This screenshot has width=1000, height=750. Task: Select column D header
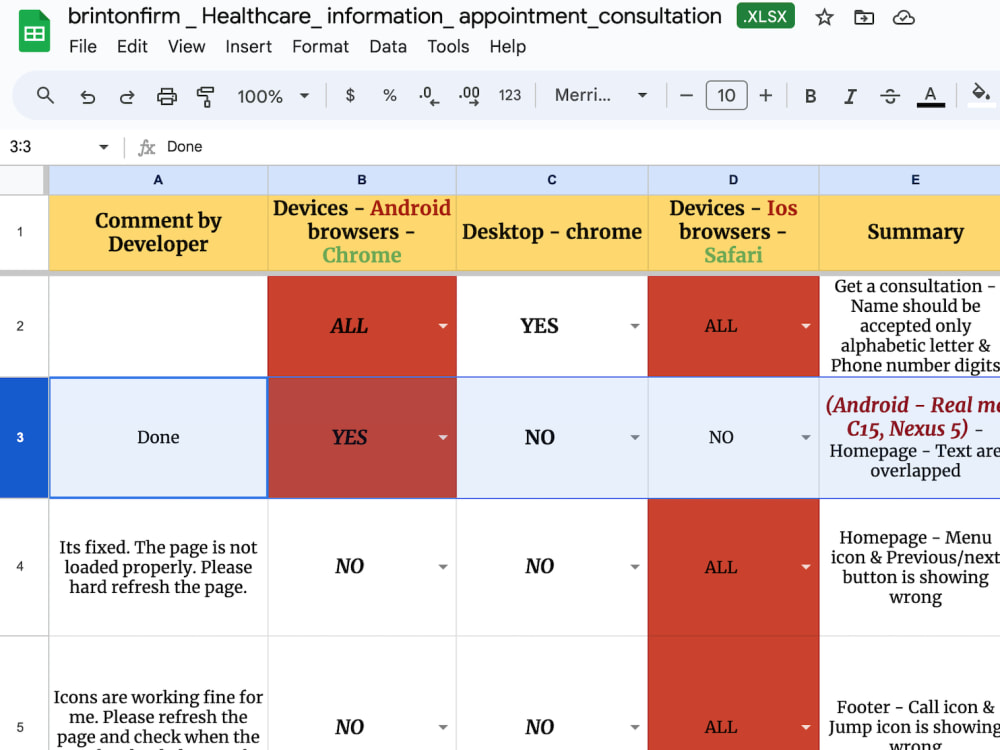pos(733,180)
